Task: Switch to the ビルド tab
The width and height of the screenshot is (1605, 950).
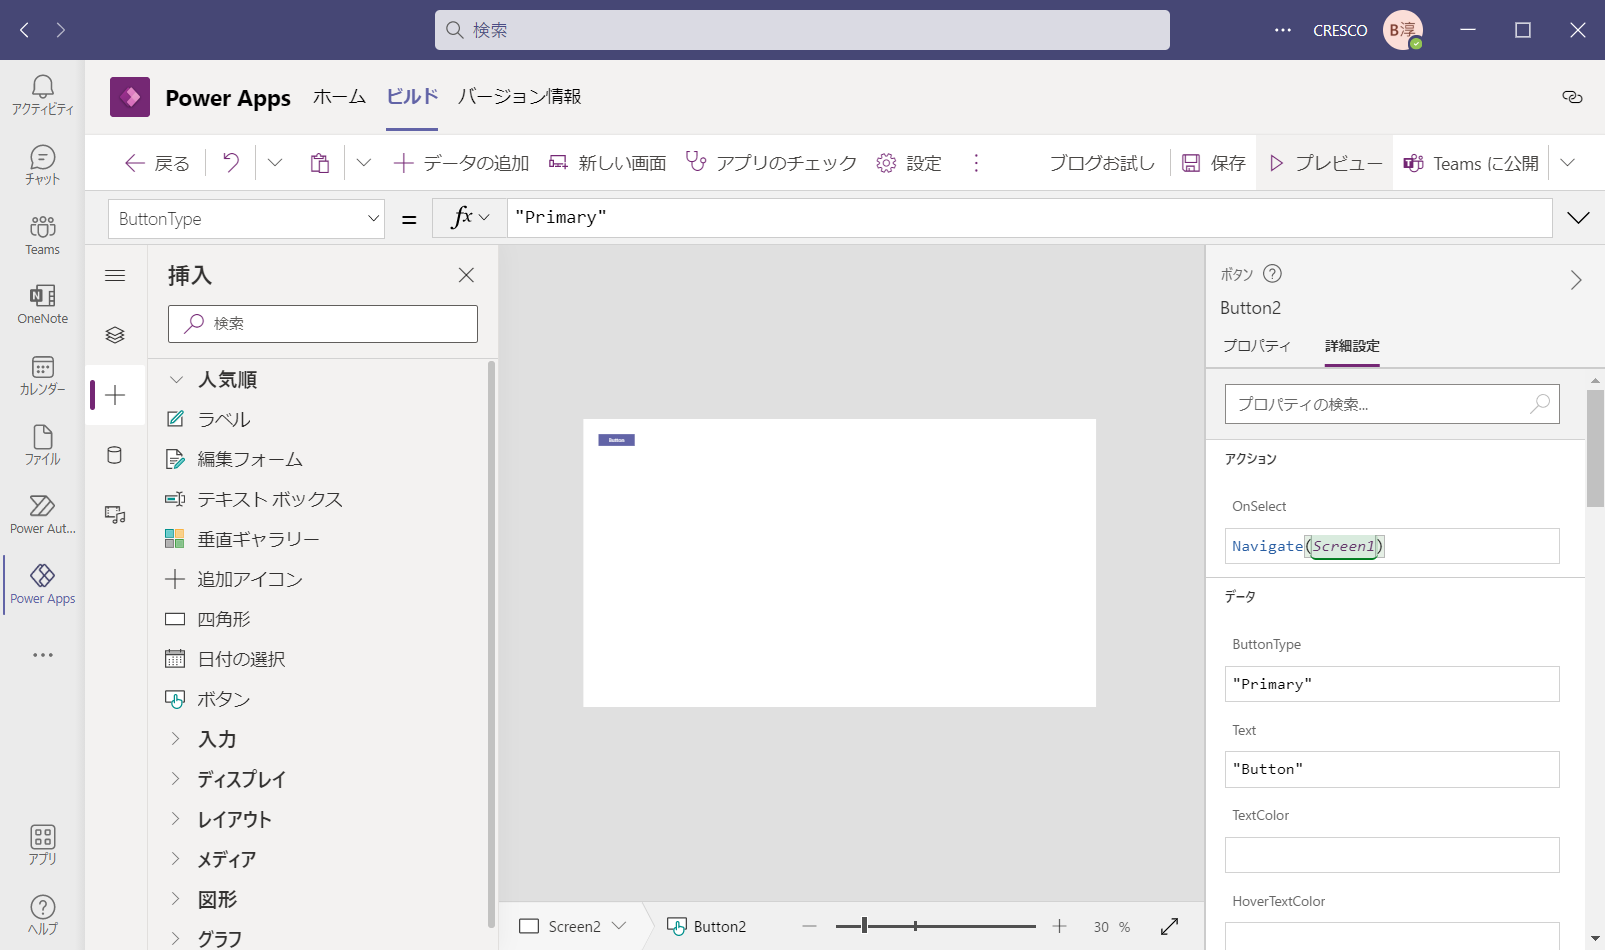Action: 412,97
